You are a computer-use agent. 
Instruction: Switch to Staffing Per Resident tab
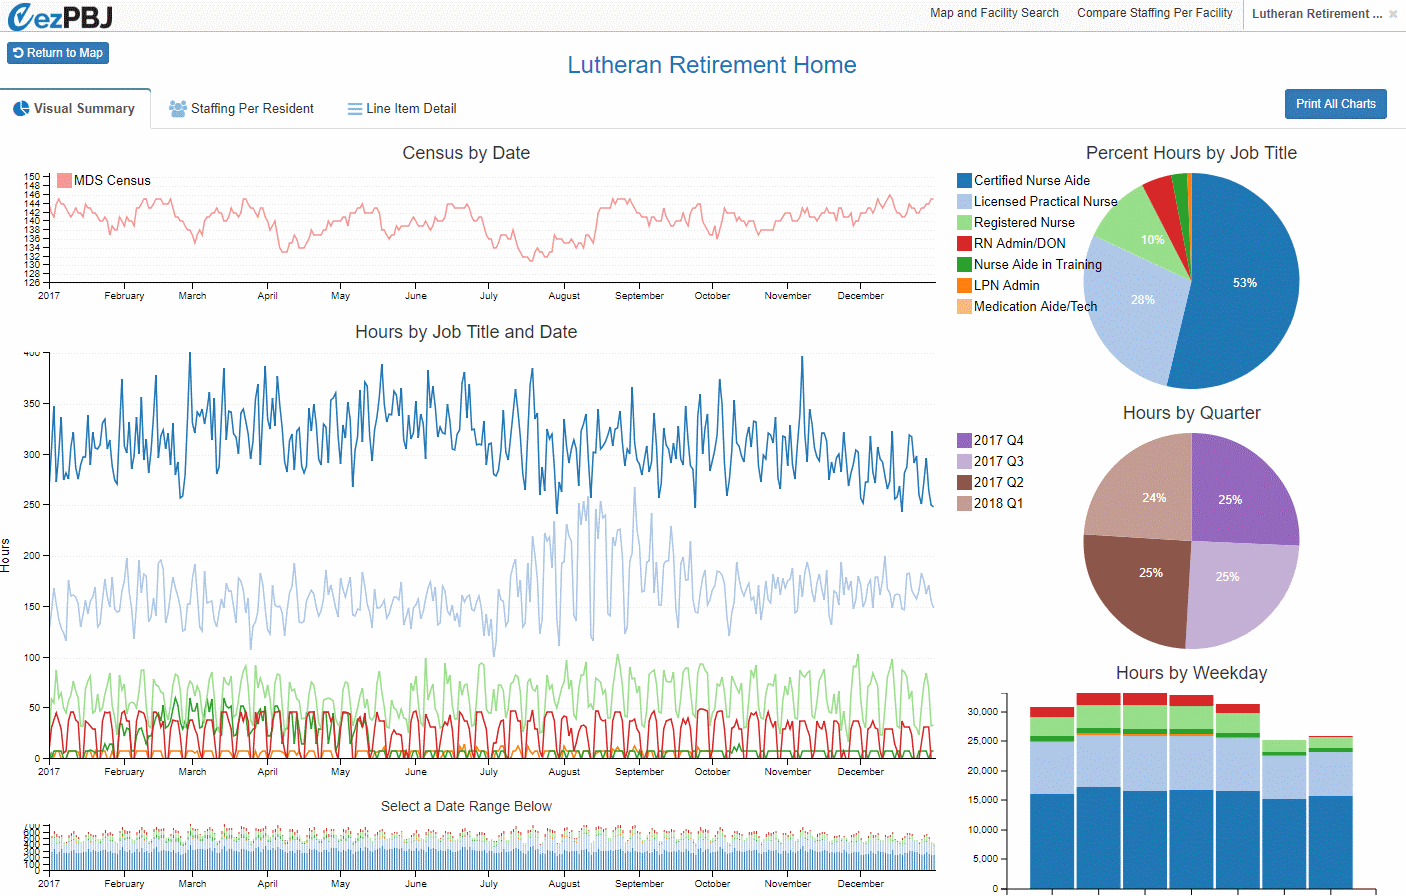pyautogui.click(x=252, y=109)
